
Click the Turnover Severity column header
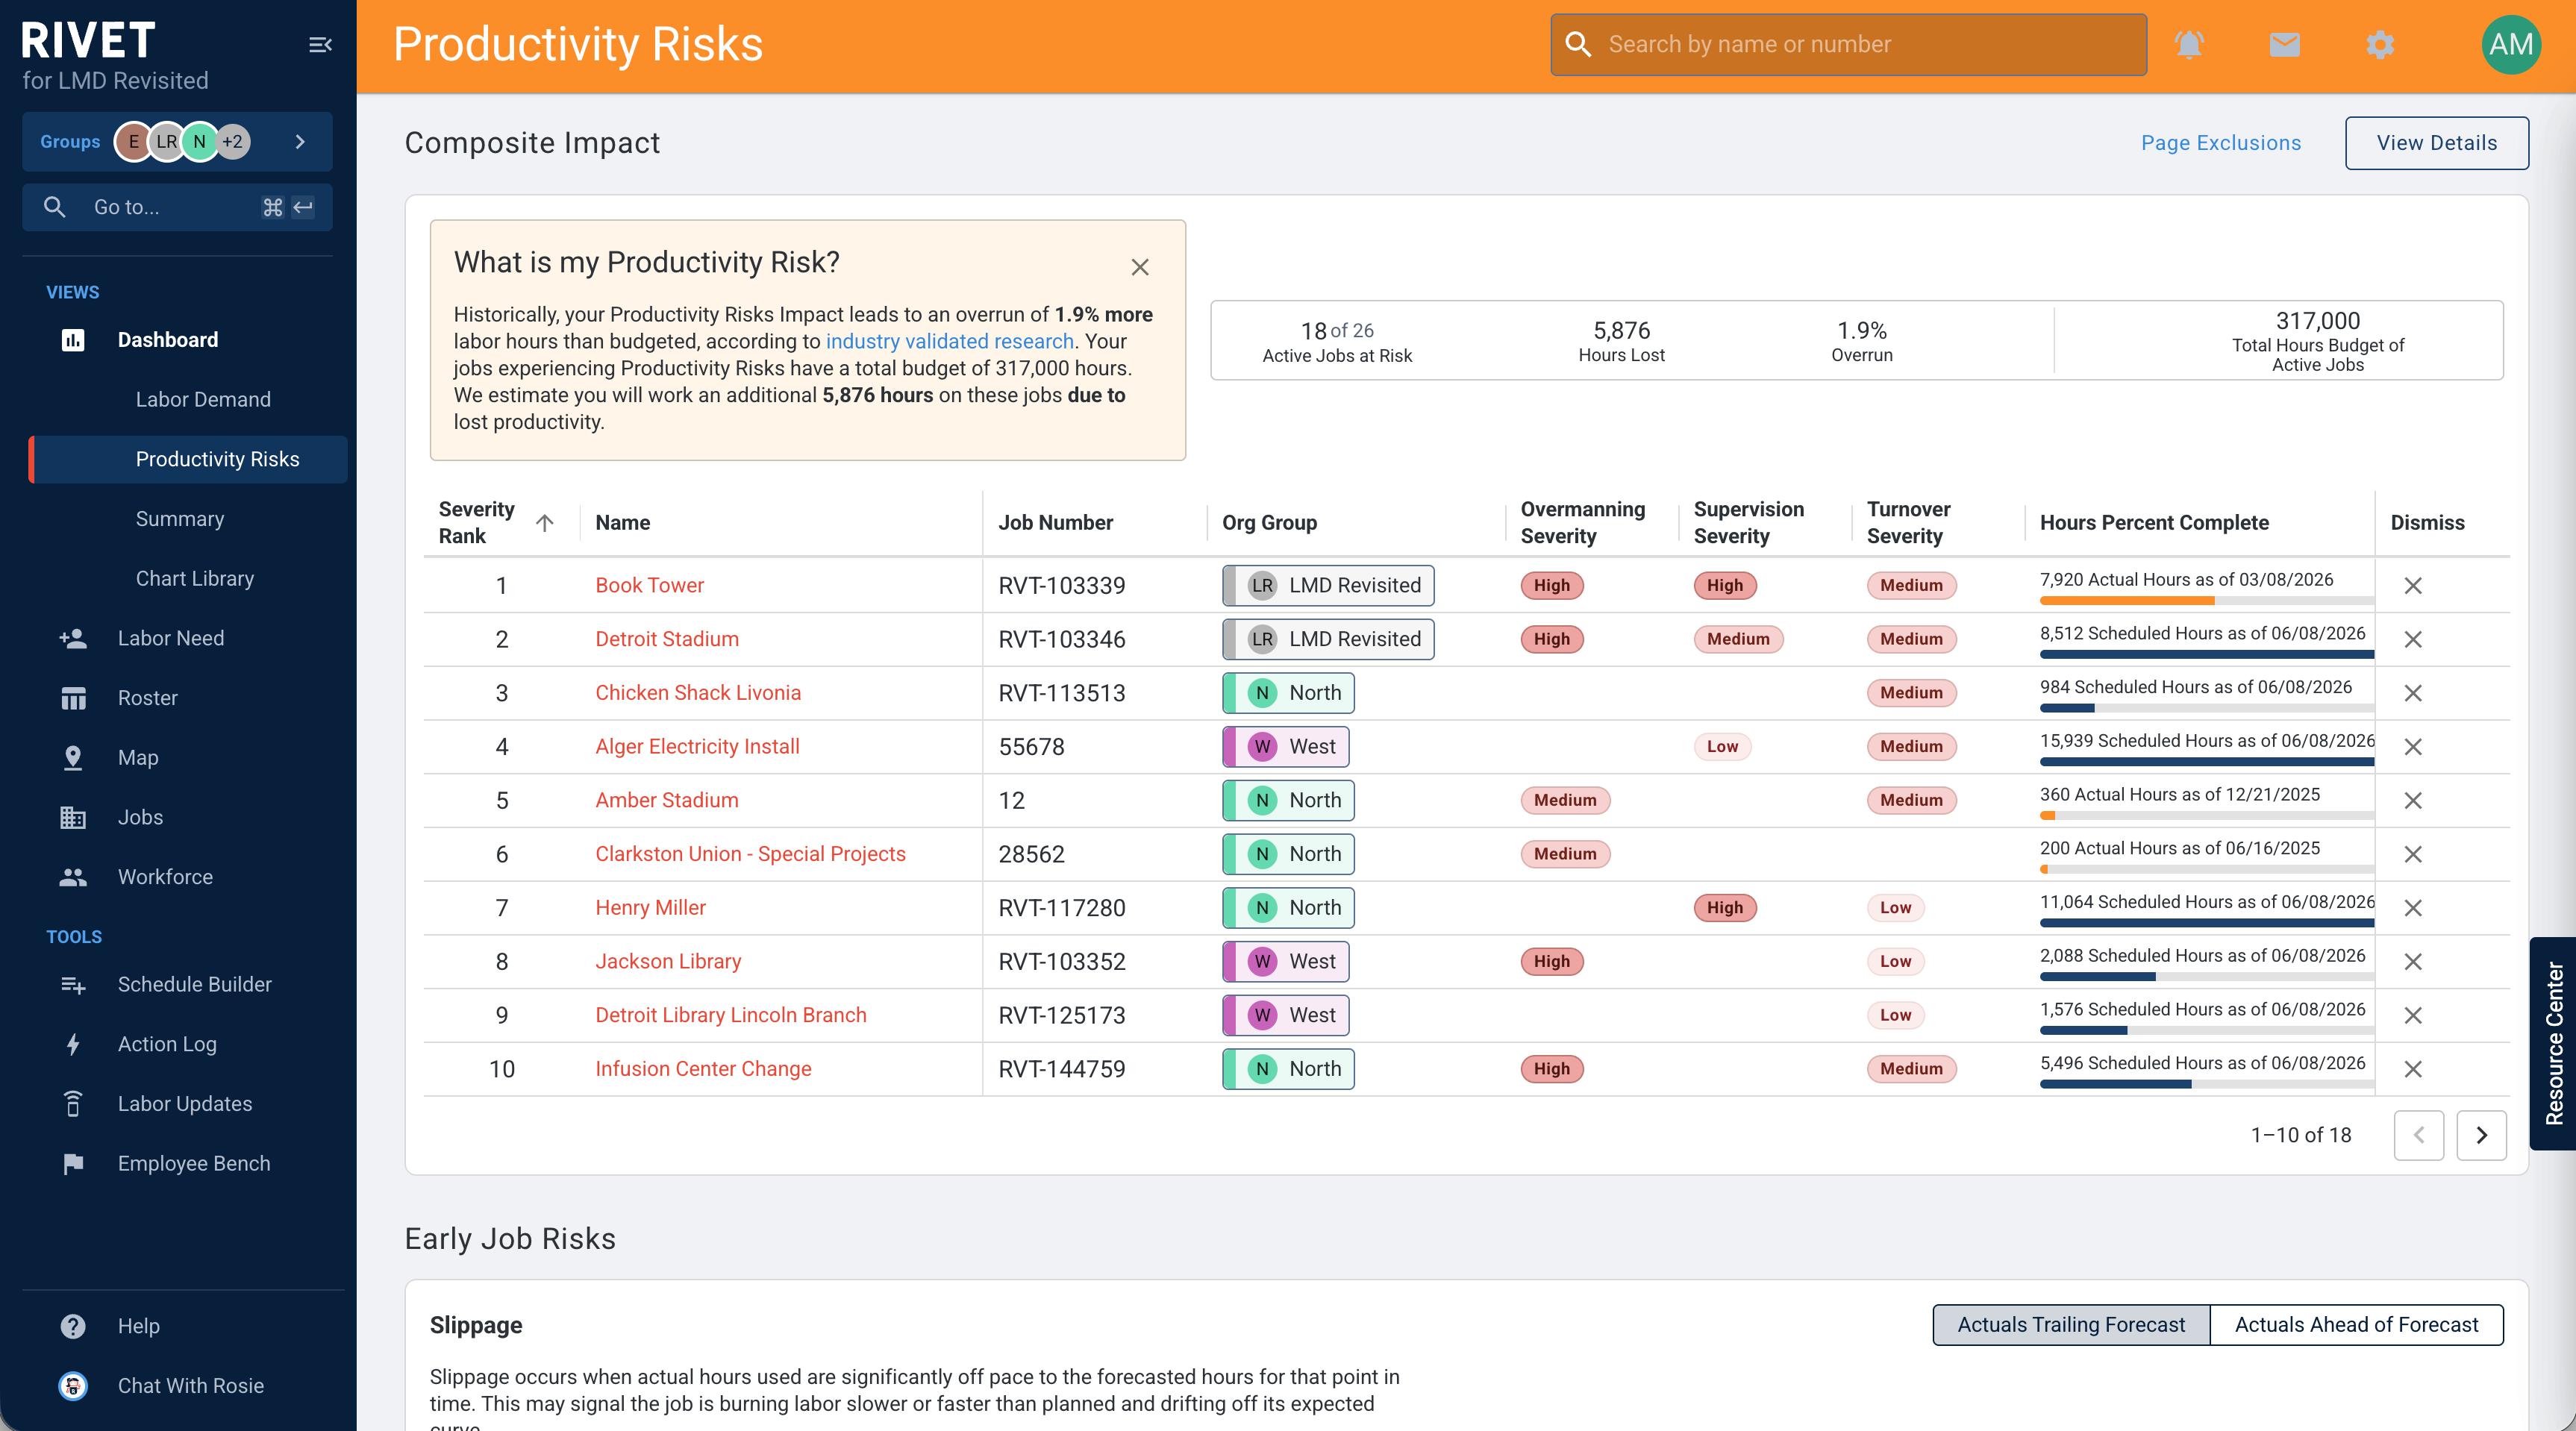(1908, 523)
